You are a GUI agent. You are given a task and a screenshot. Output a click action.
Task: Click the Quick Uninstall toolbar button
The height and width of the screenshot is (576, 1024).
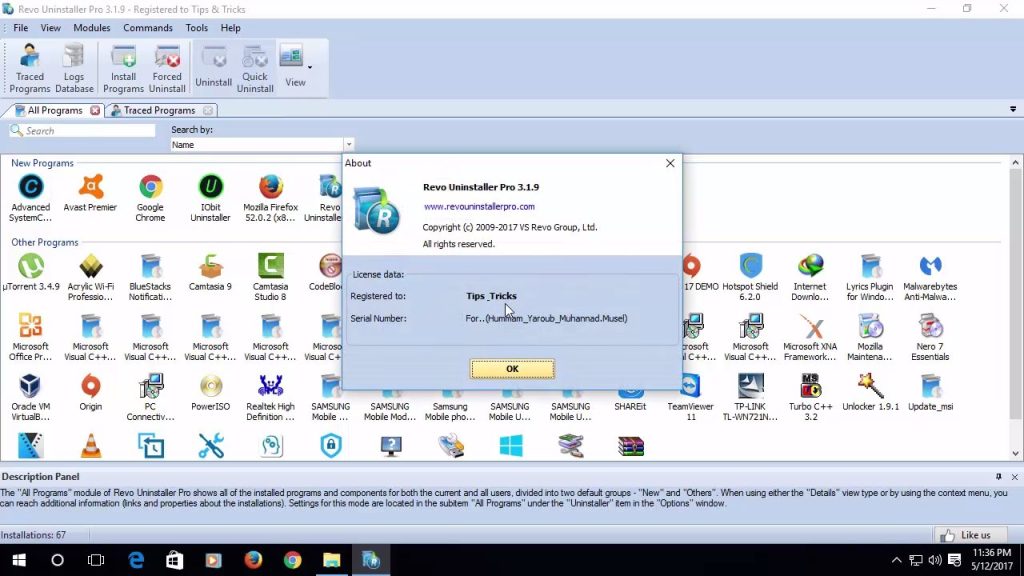255,69
